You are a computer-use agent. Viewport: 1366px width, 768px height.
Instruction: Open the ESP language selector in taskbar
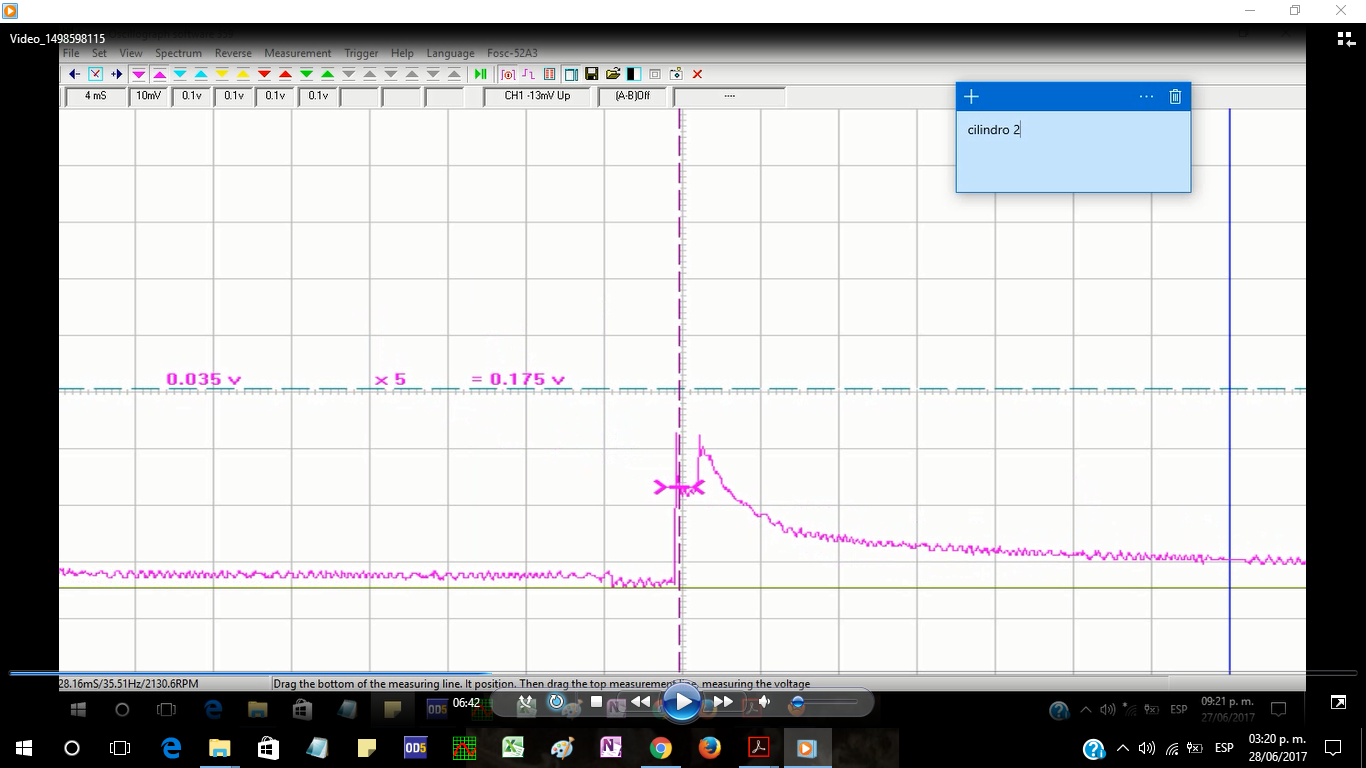click(x=1224, y=748)
